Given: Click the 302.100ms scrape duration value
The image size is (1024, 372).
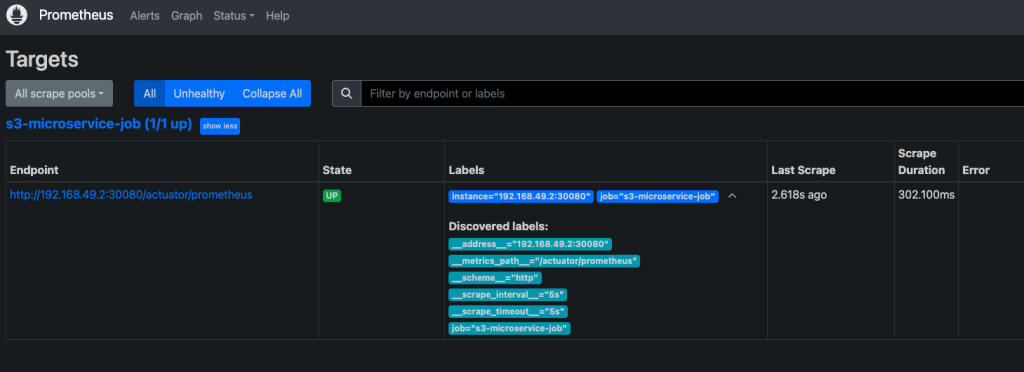Looking at the screenshot, I should tap(927, 195).
